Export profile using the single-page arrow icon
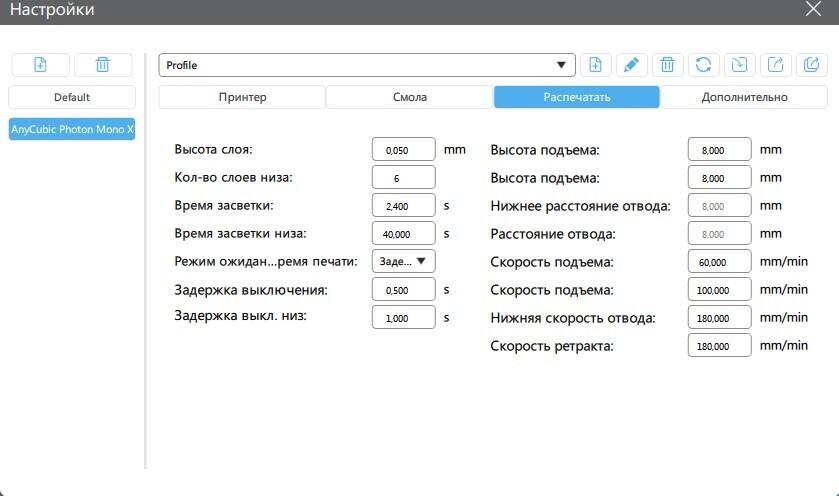 (775, 65)
